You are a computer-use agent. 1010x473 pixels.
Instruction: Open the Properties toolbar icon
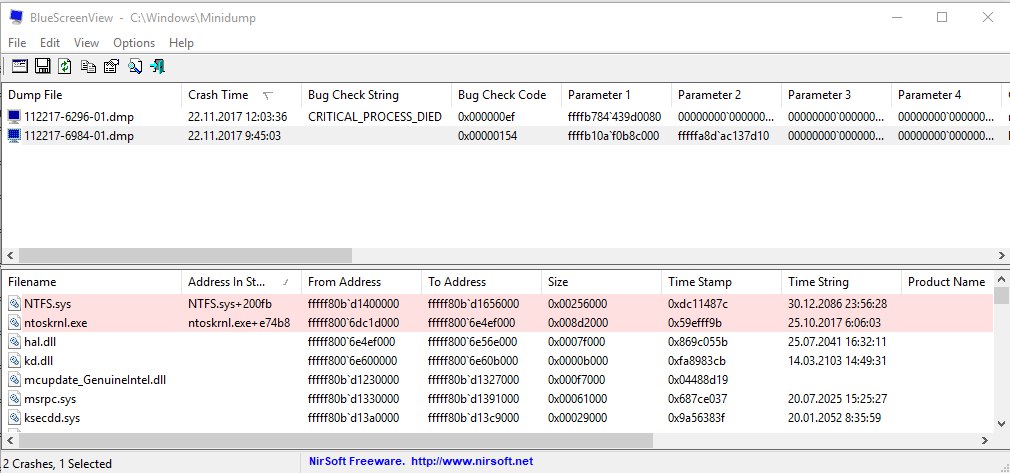tap(111, 66)
